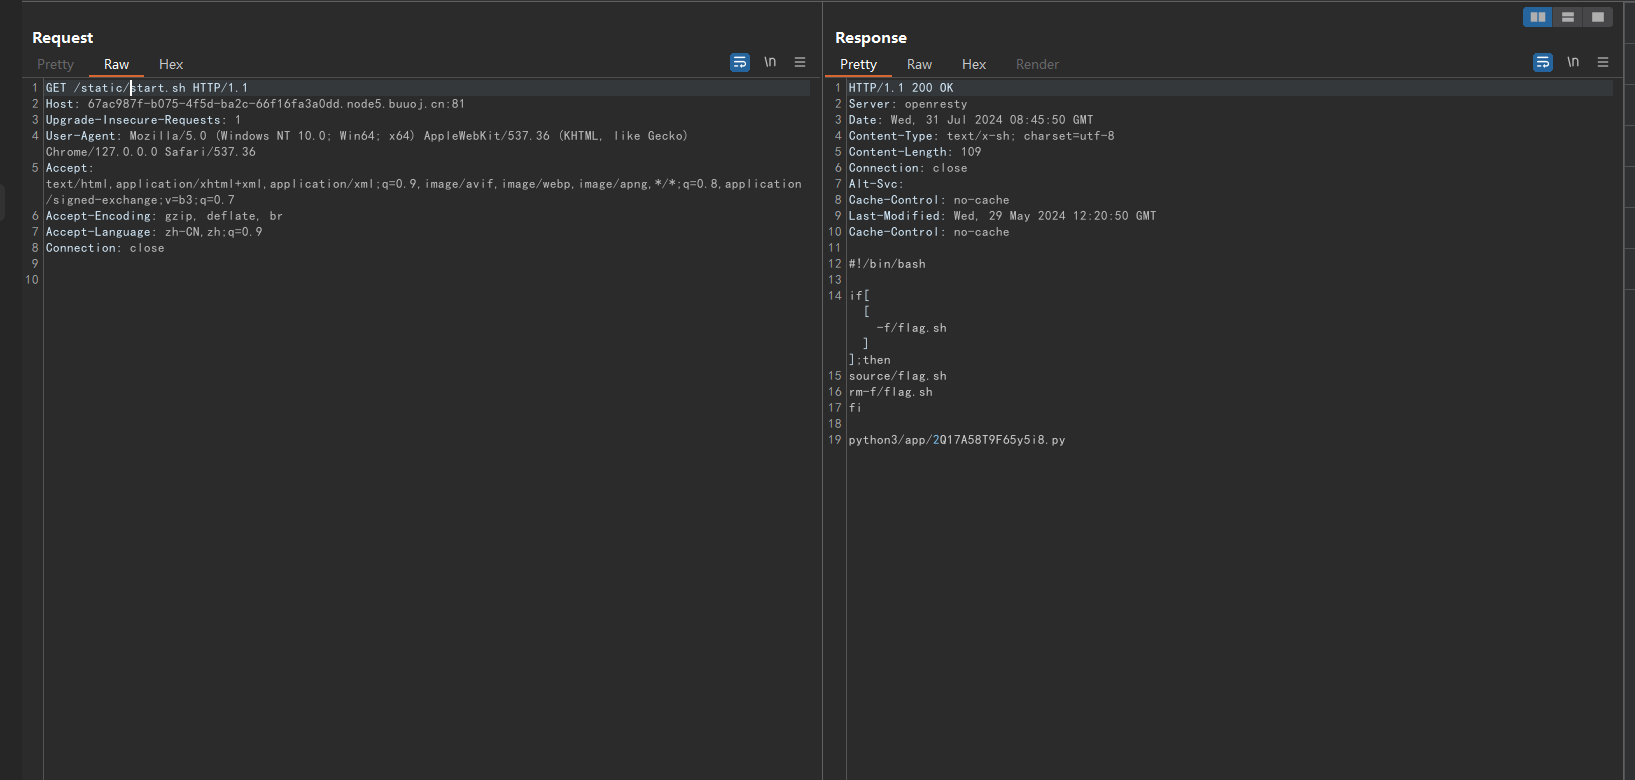
Task: Switch to combined tab layout view
Action: coord(1597,17)
